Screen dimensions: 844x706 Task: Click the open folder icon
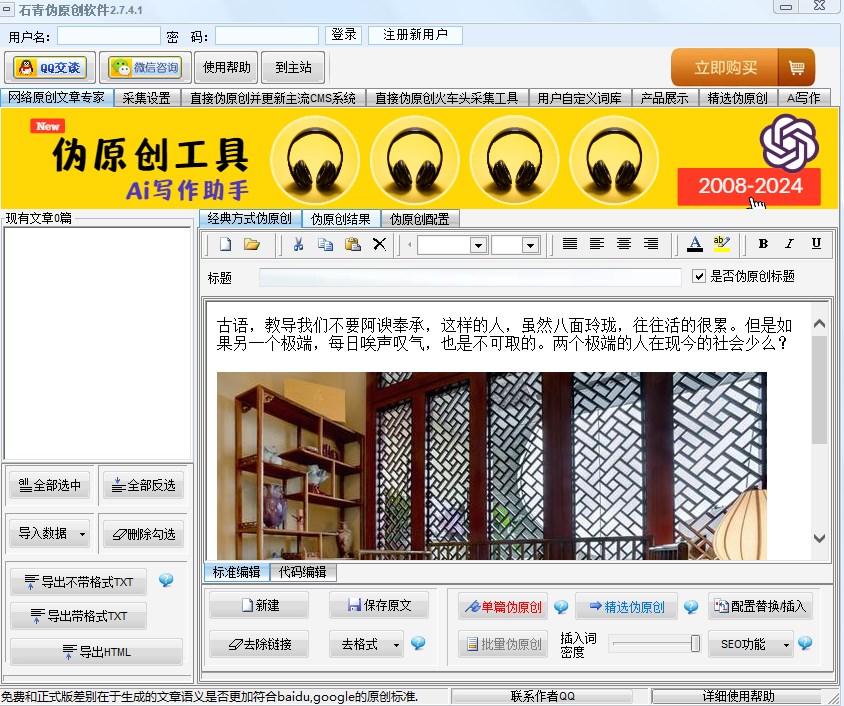click(252, 244)
